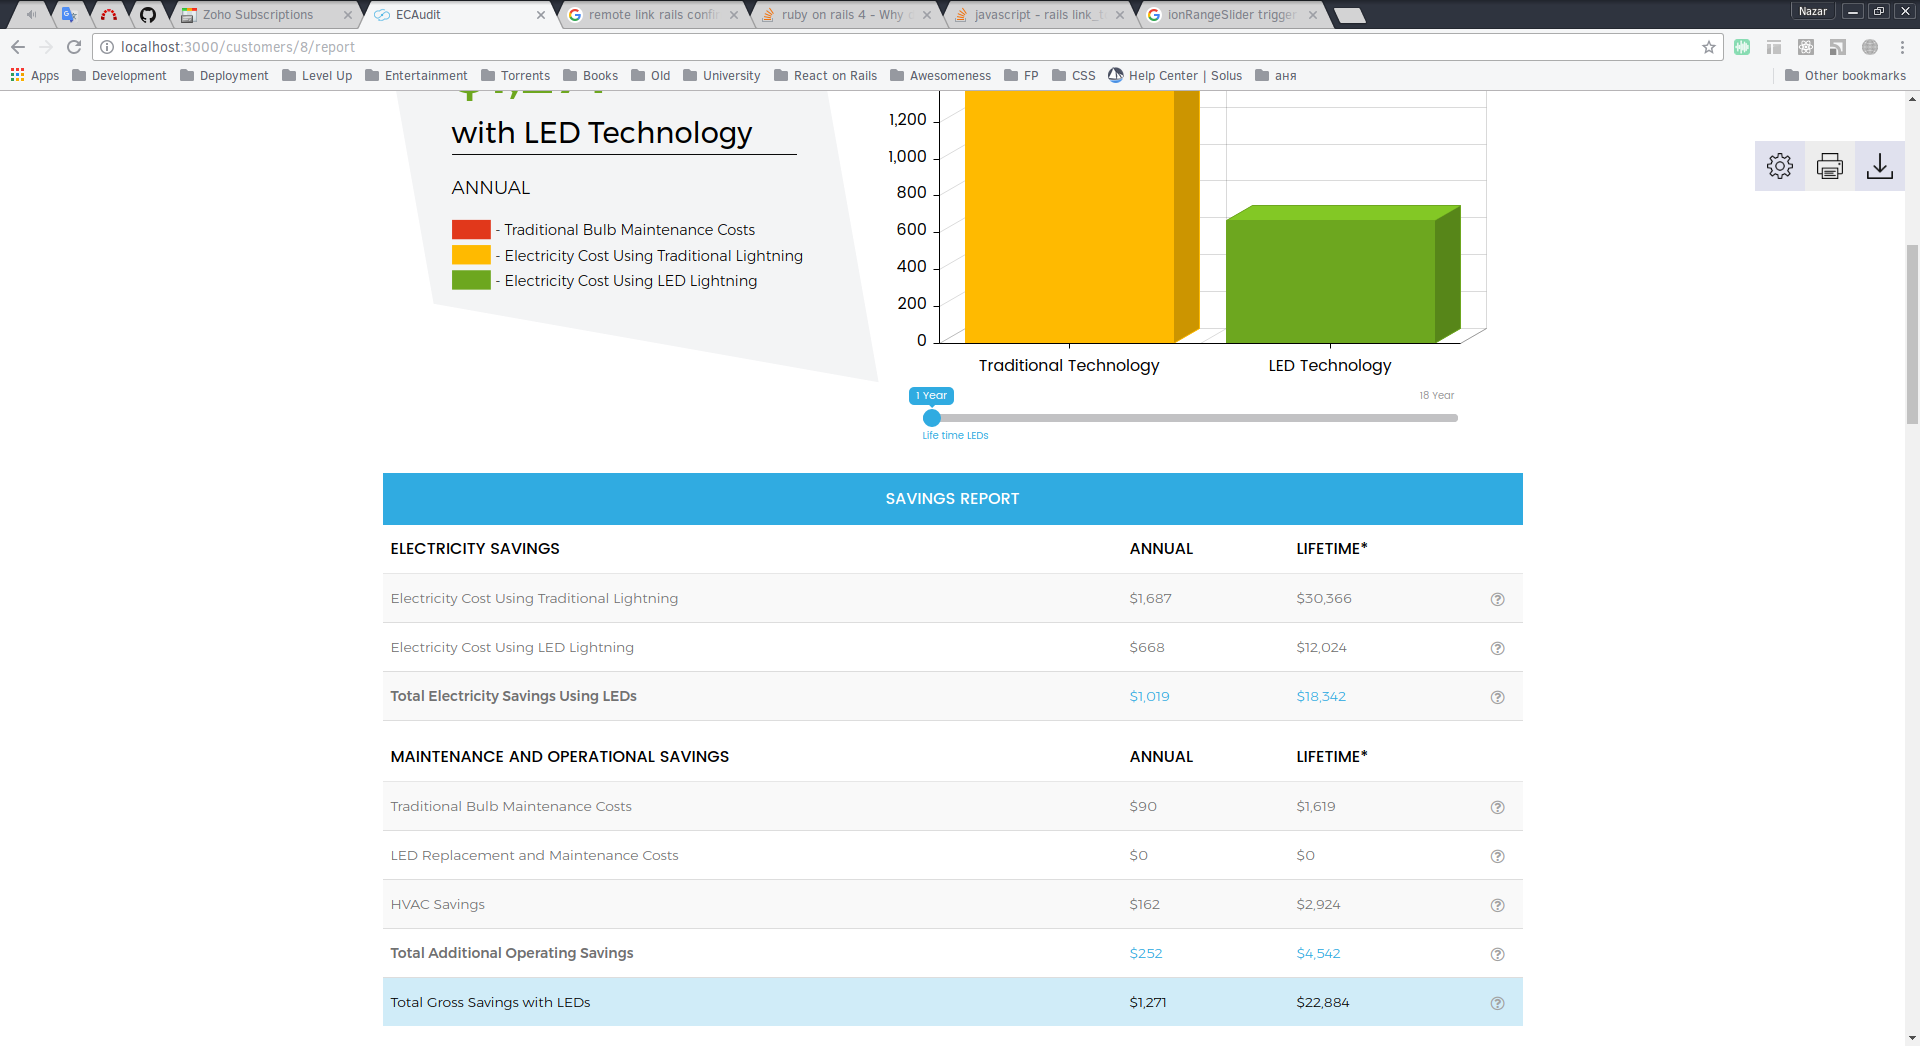The image size is (1920, 1046).
Task: Open the Entertainment bookmarks folder
Action: click(416, 76)
